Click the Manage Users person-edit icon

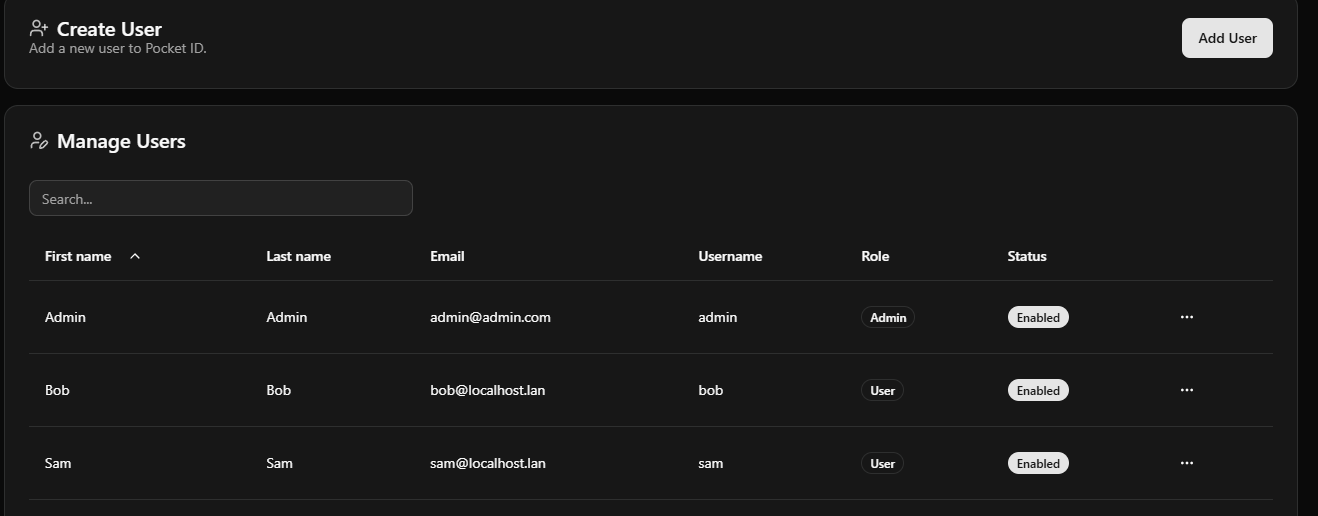tap(39, 141)
